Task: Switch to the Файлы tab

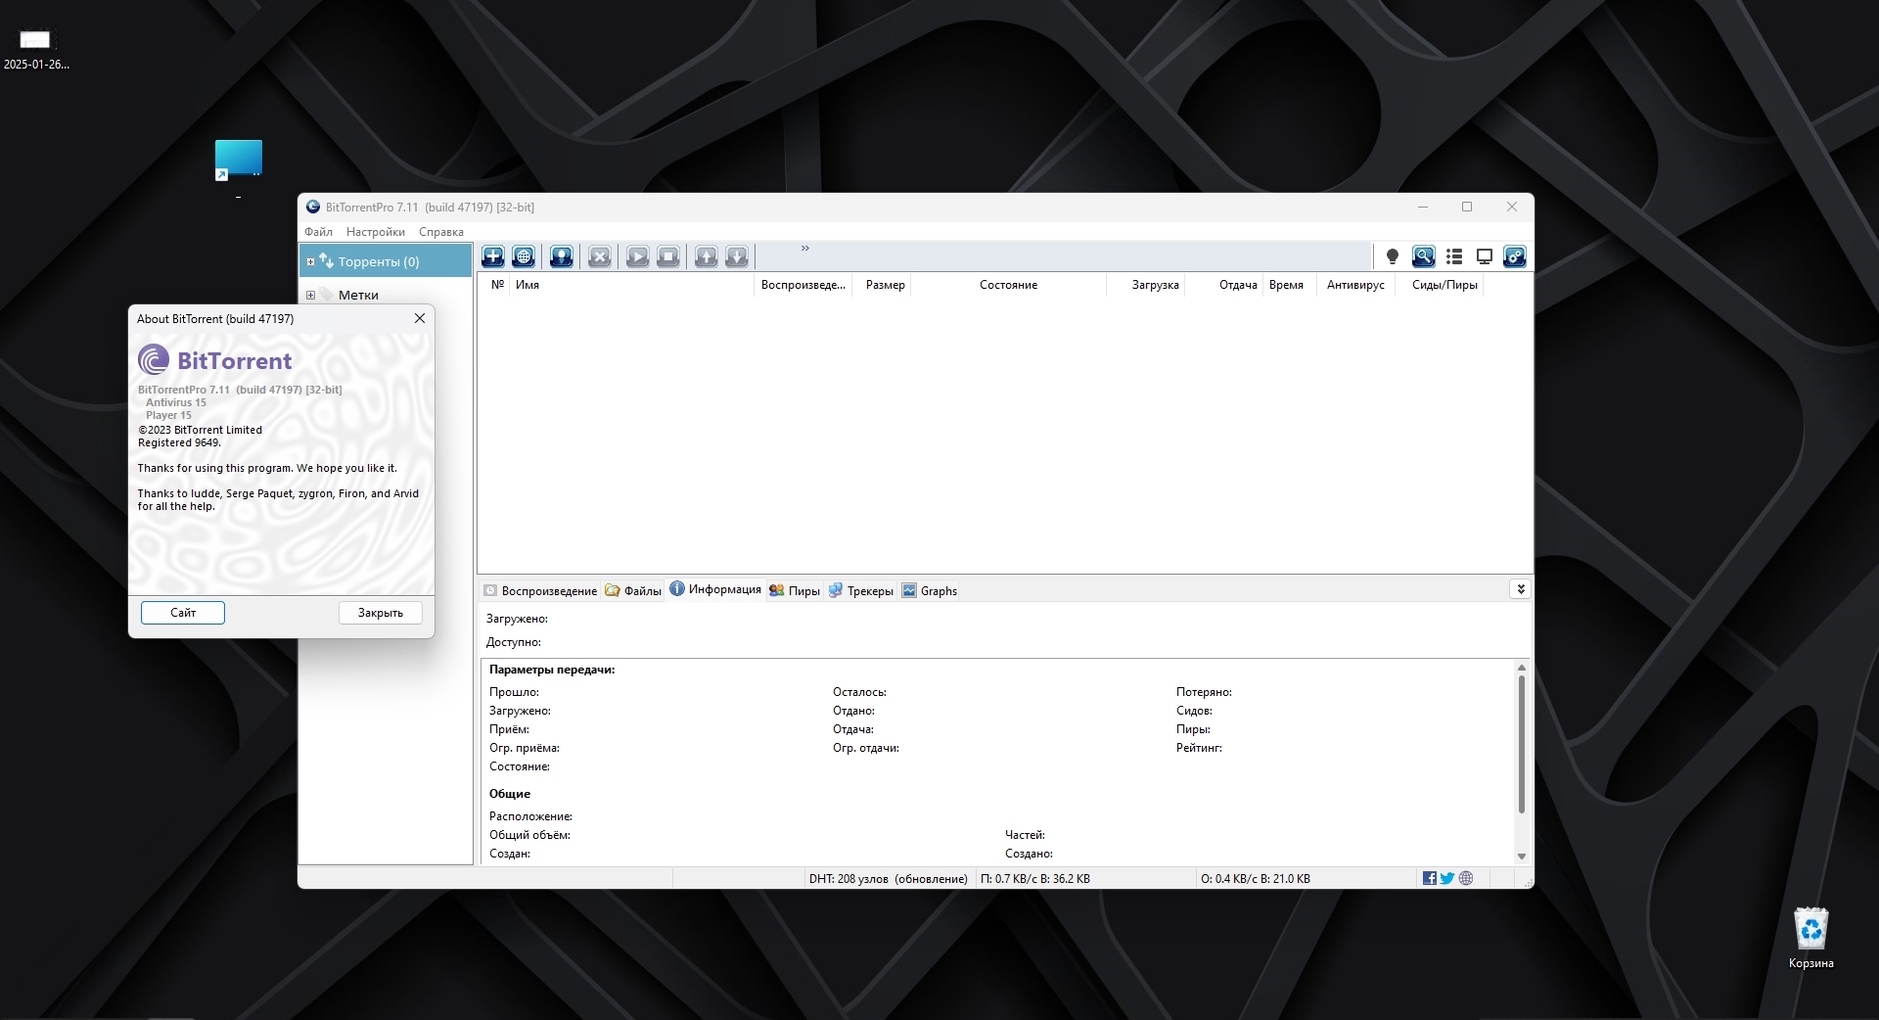Action: tap(633, 591)
